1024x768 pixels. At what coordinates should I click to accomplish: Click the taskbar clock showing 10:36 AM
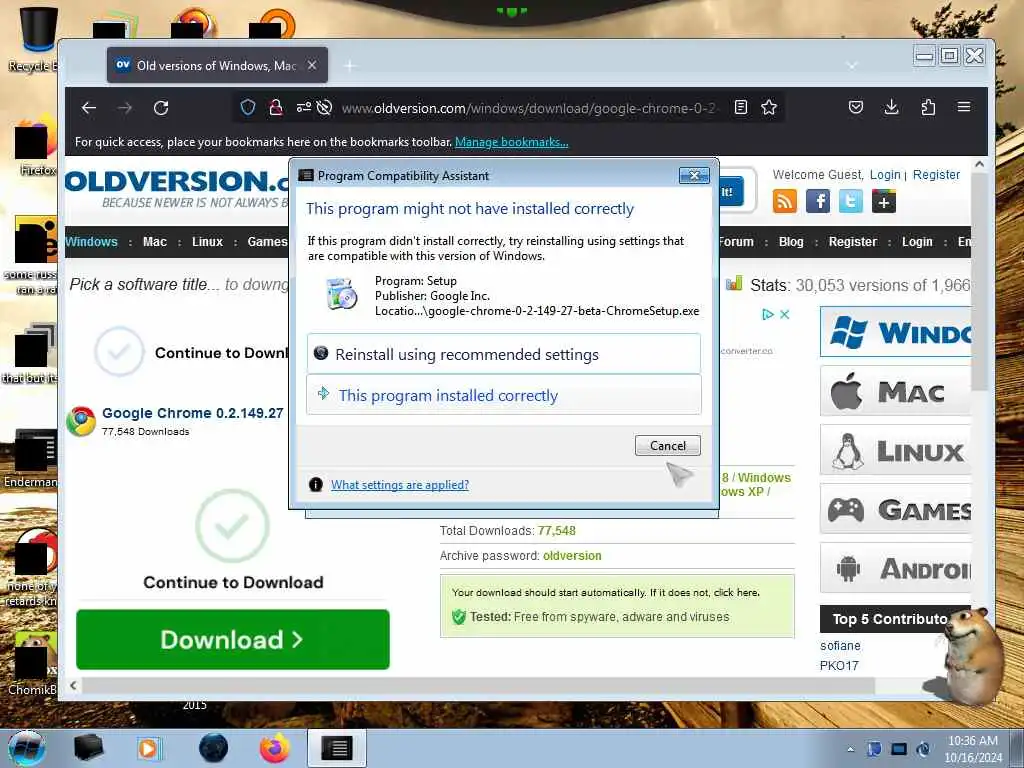[x=972, y=748]
